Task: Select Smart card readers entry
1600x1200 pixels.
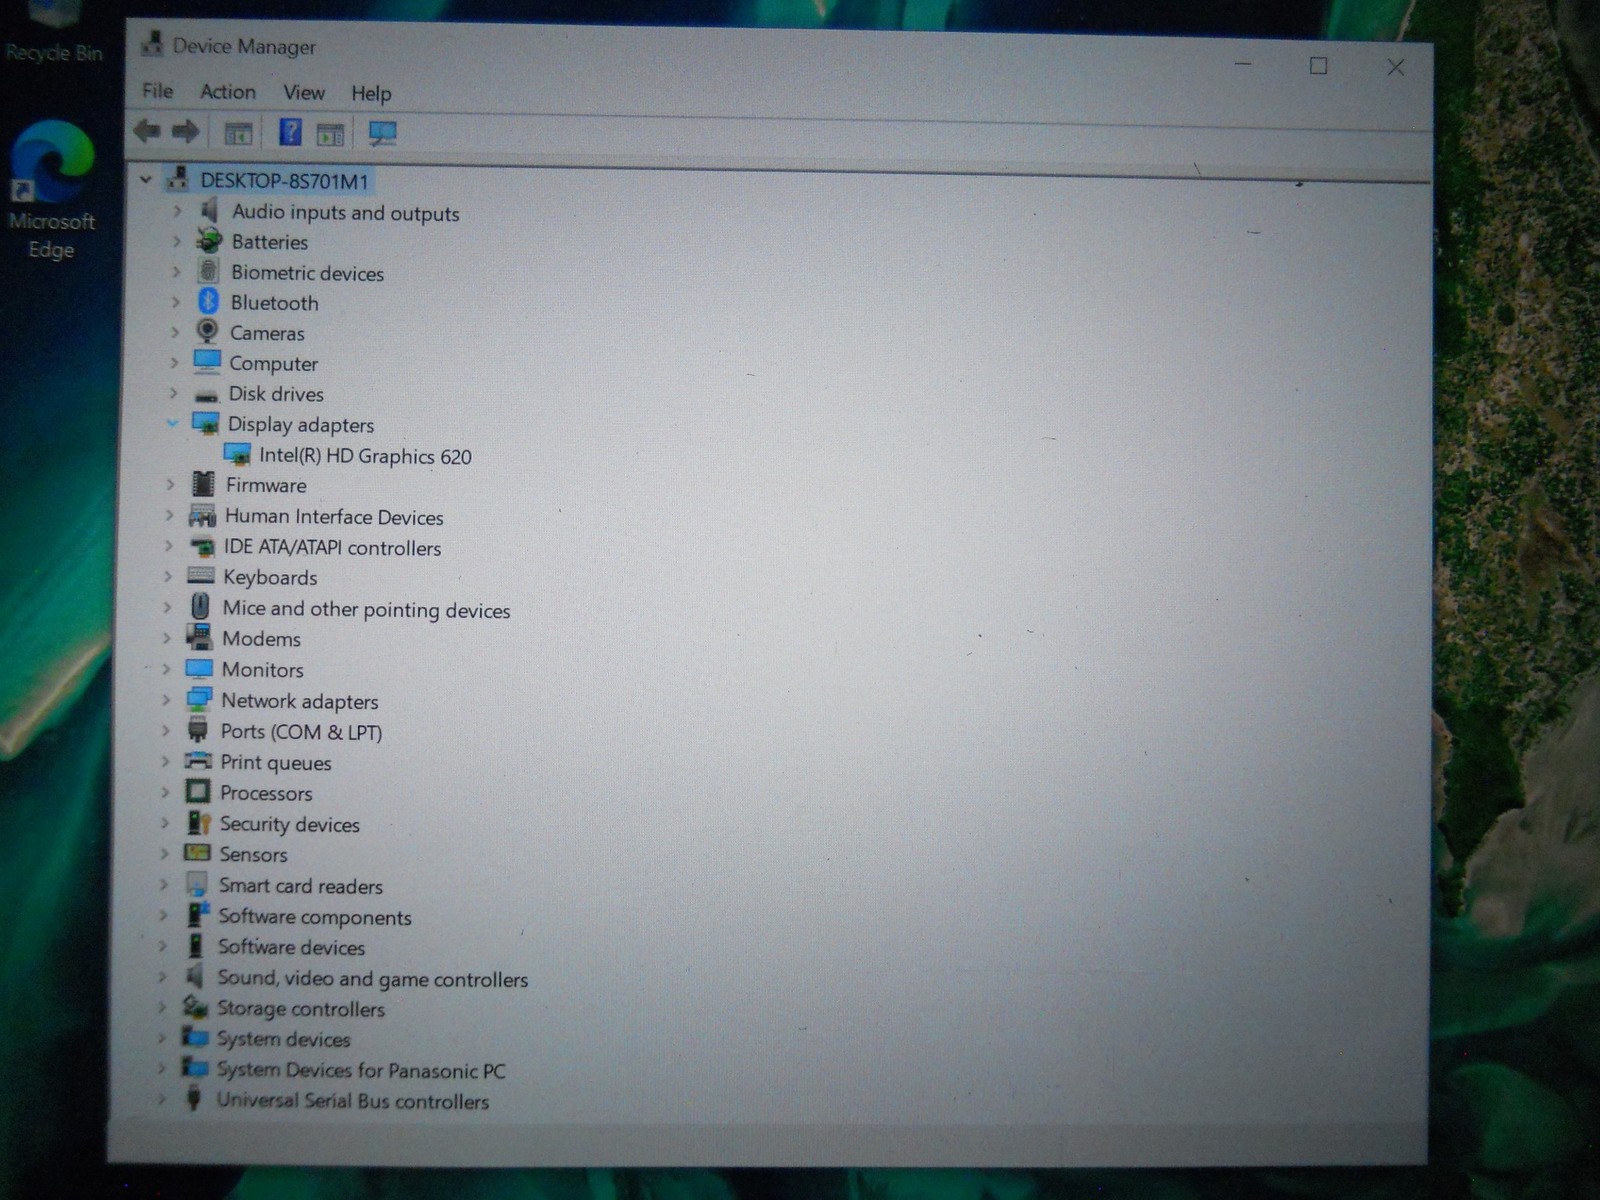Action: tap(301, 886)
